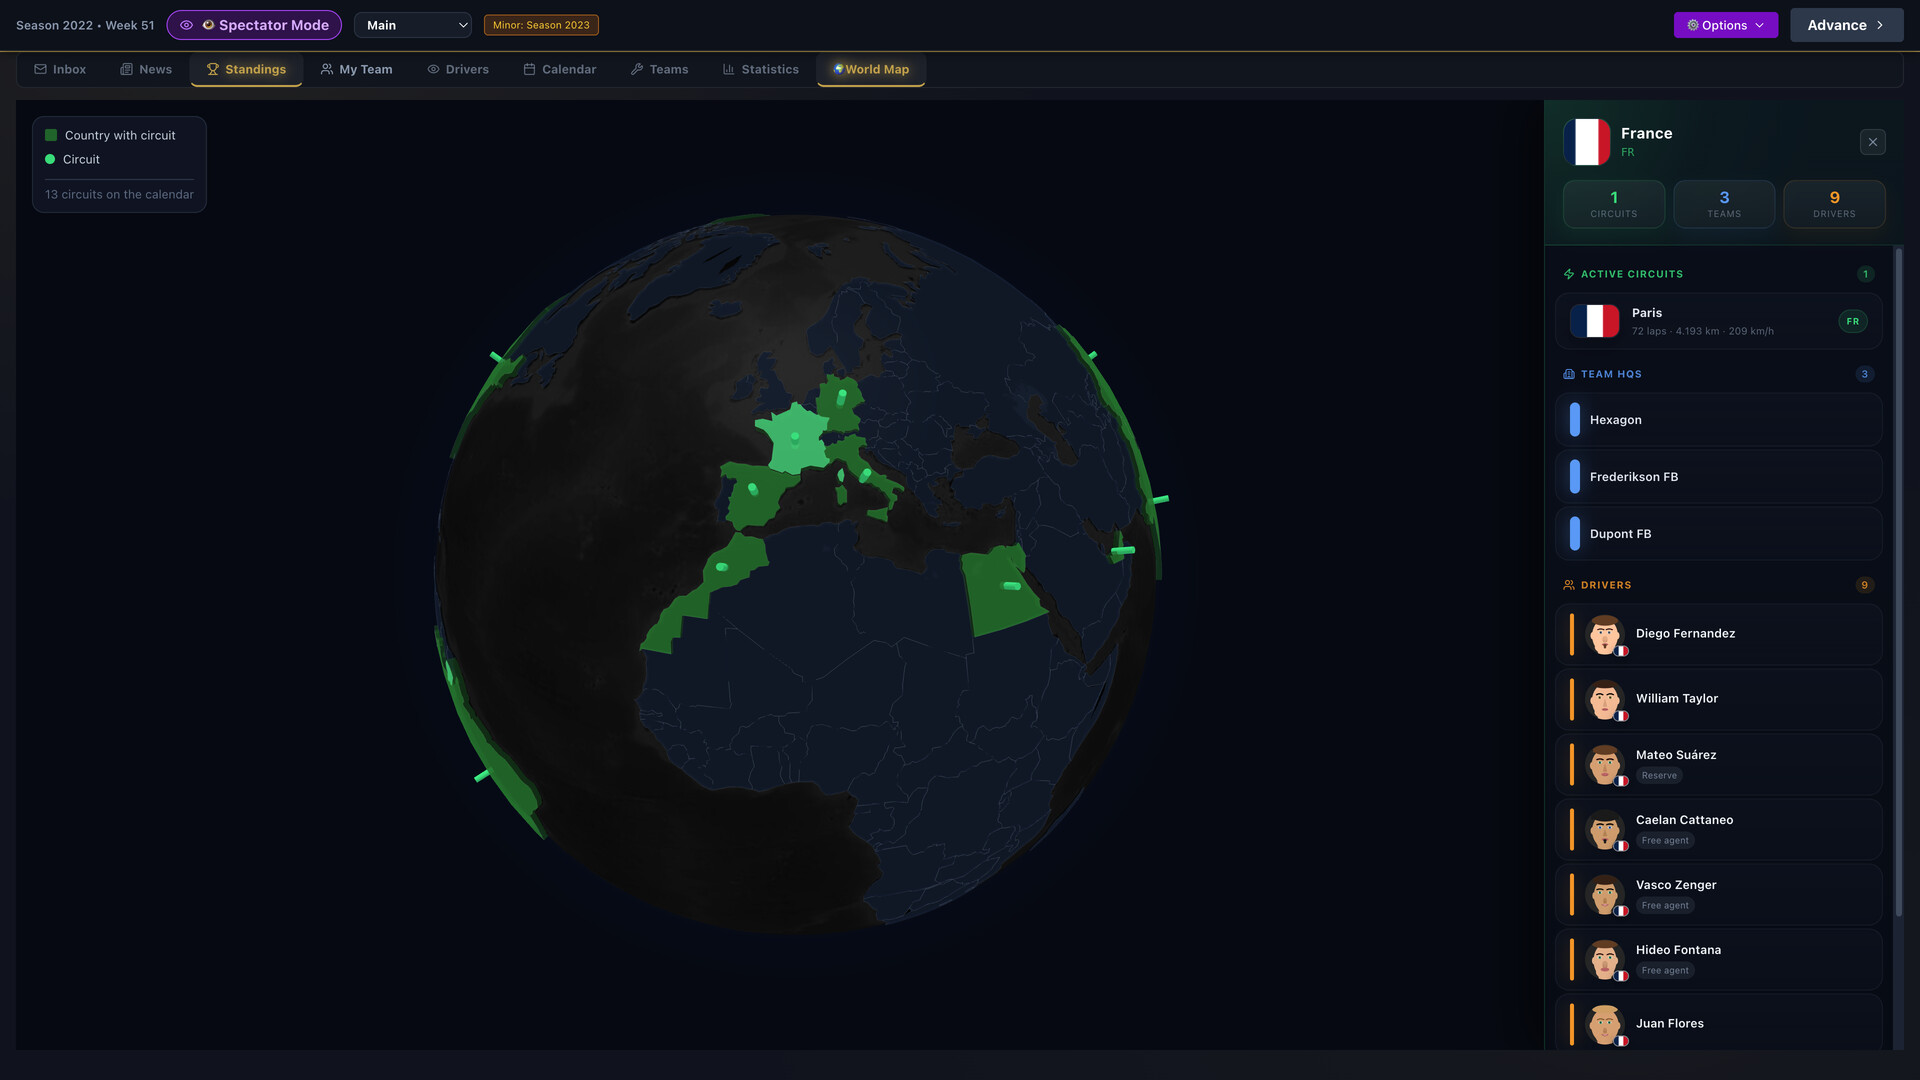Open the Drivers tab
The height and width of the screenshot is (1080, 1920).
[458, 69]
